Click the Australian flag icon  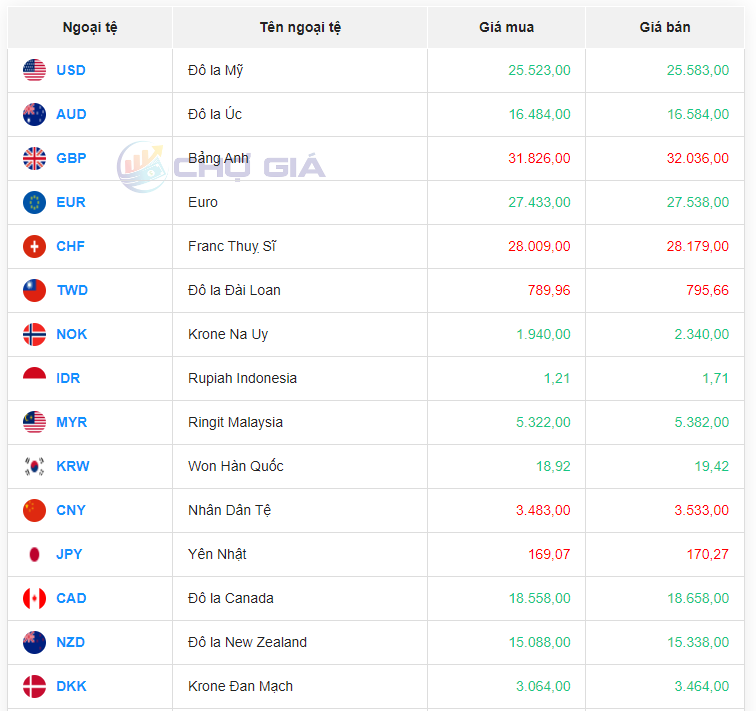(34, 114)
